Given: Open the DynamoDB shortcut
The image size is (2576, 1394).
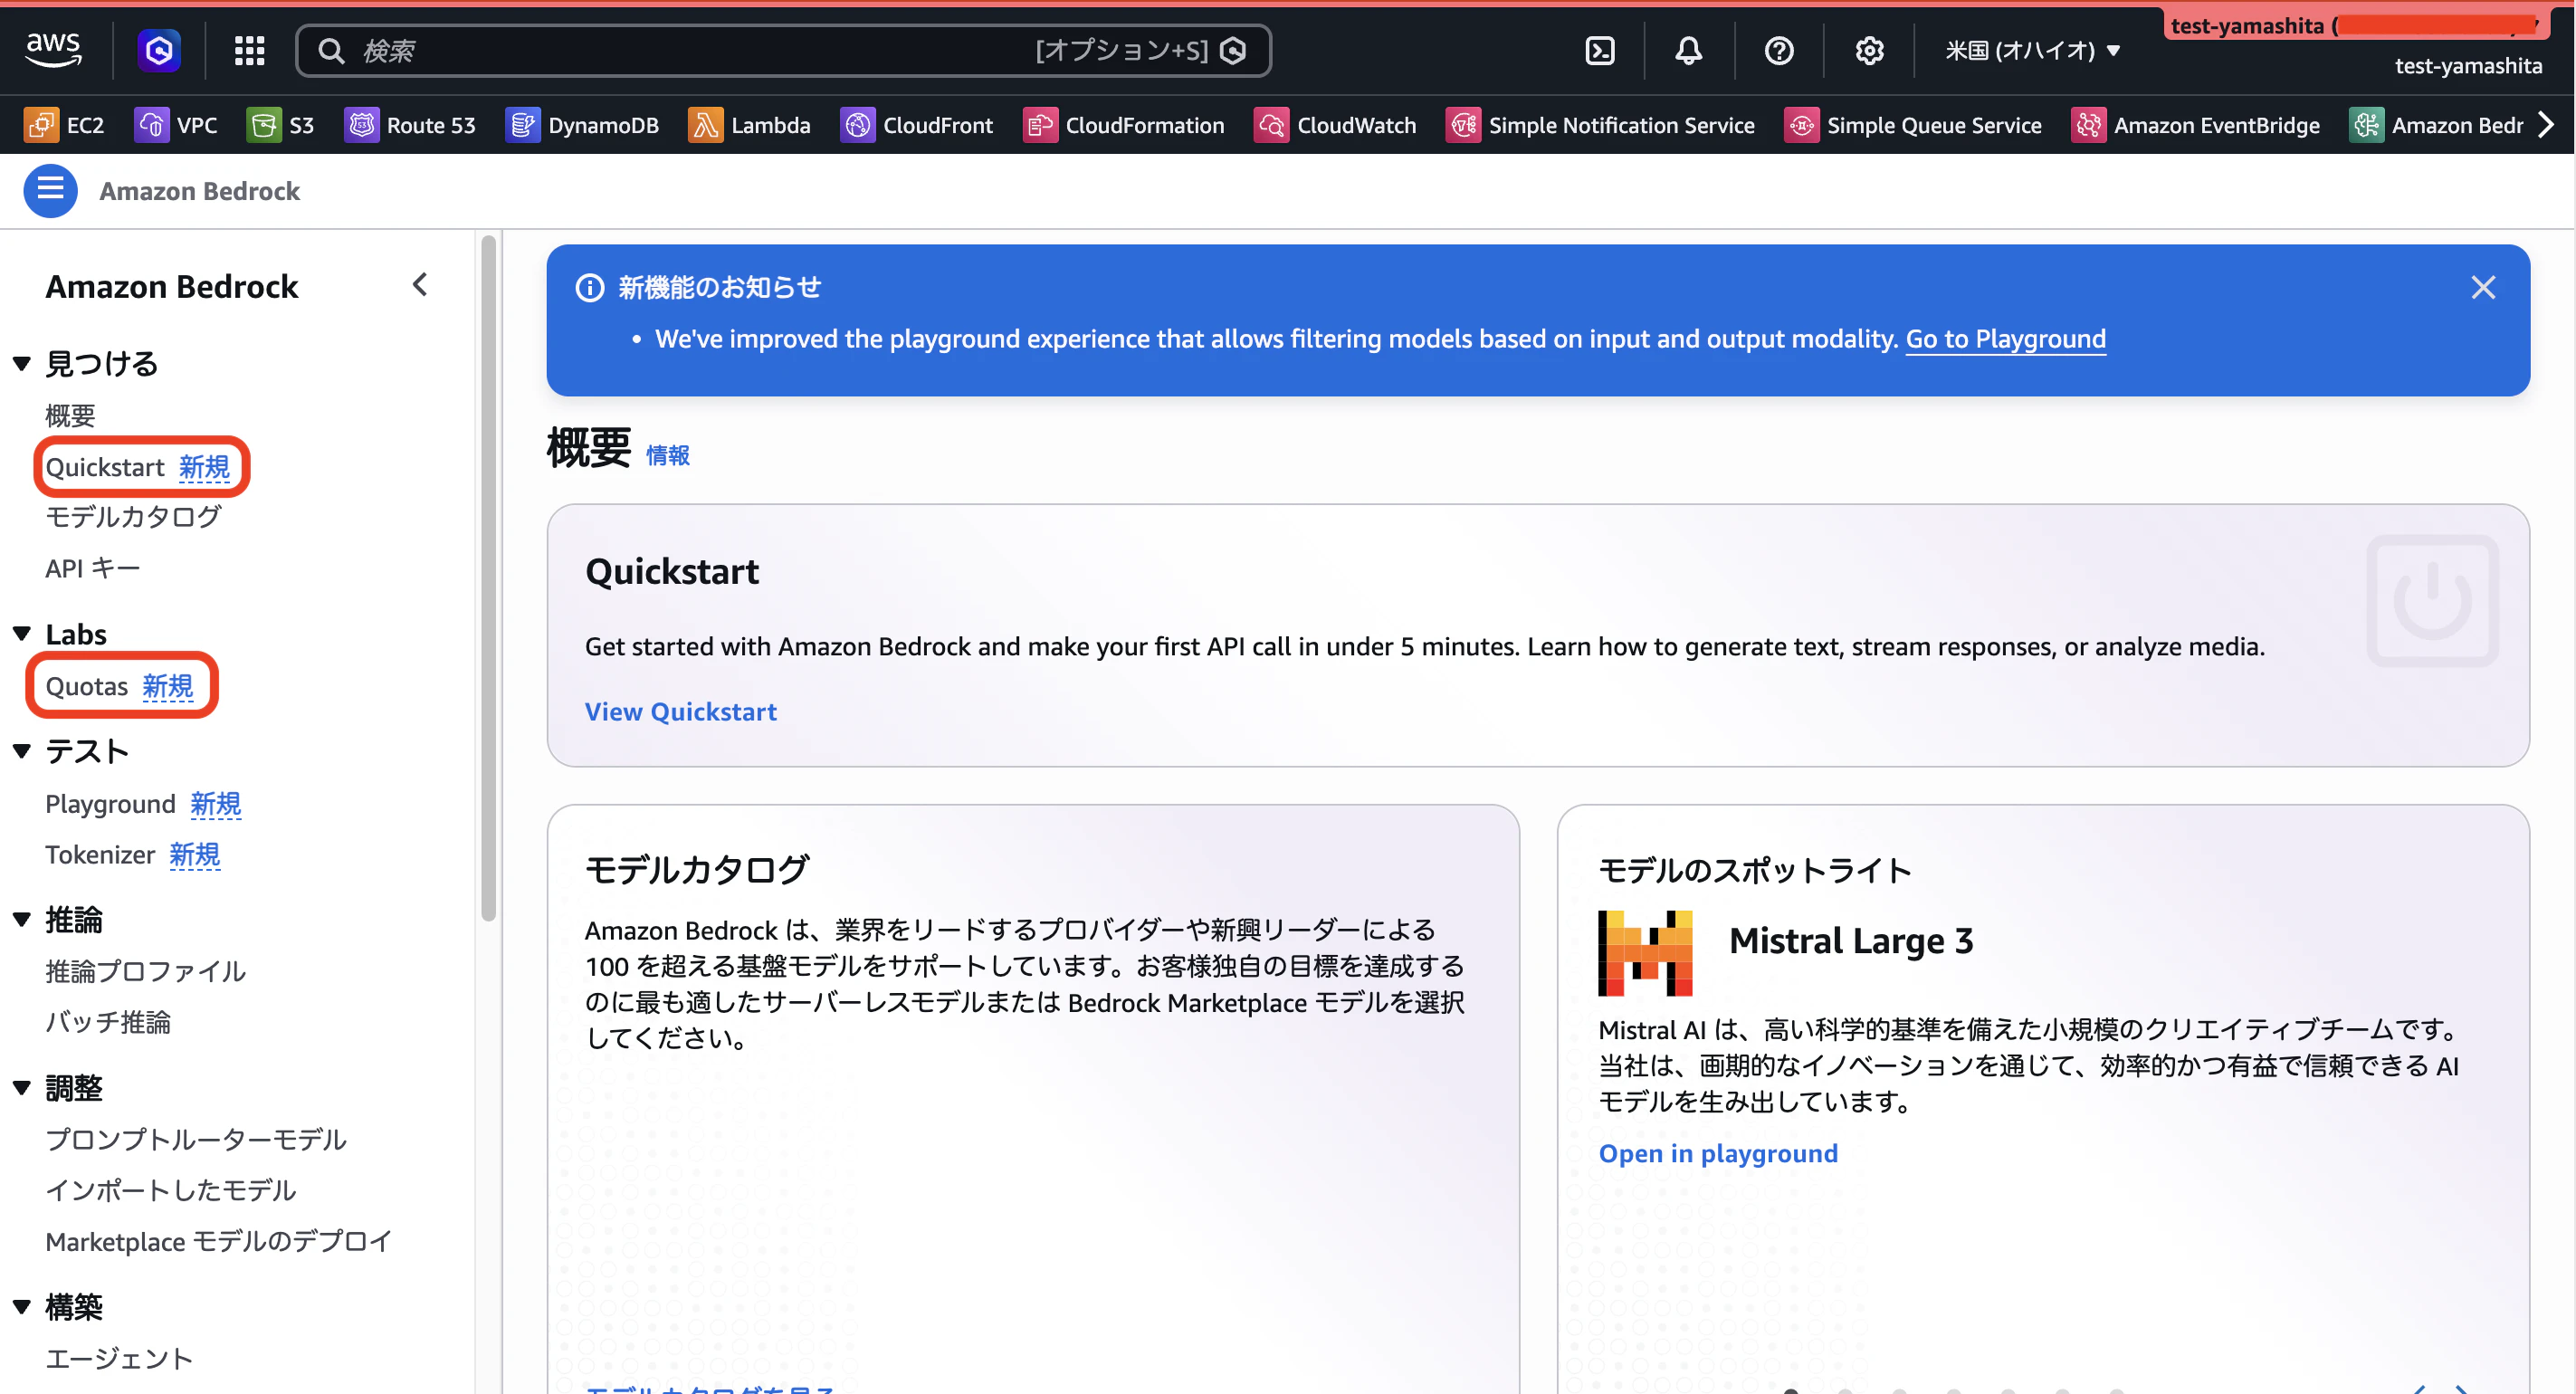Looking at the screenshot, I should tap(582, 125).
